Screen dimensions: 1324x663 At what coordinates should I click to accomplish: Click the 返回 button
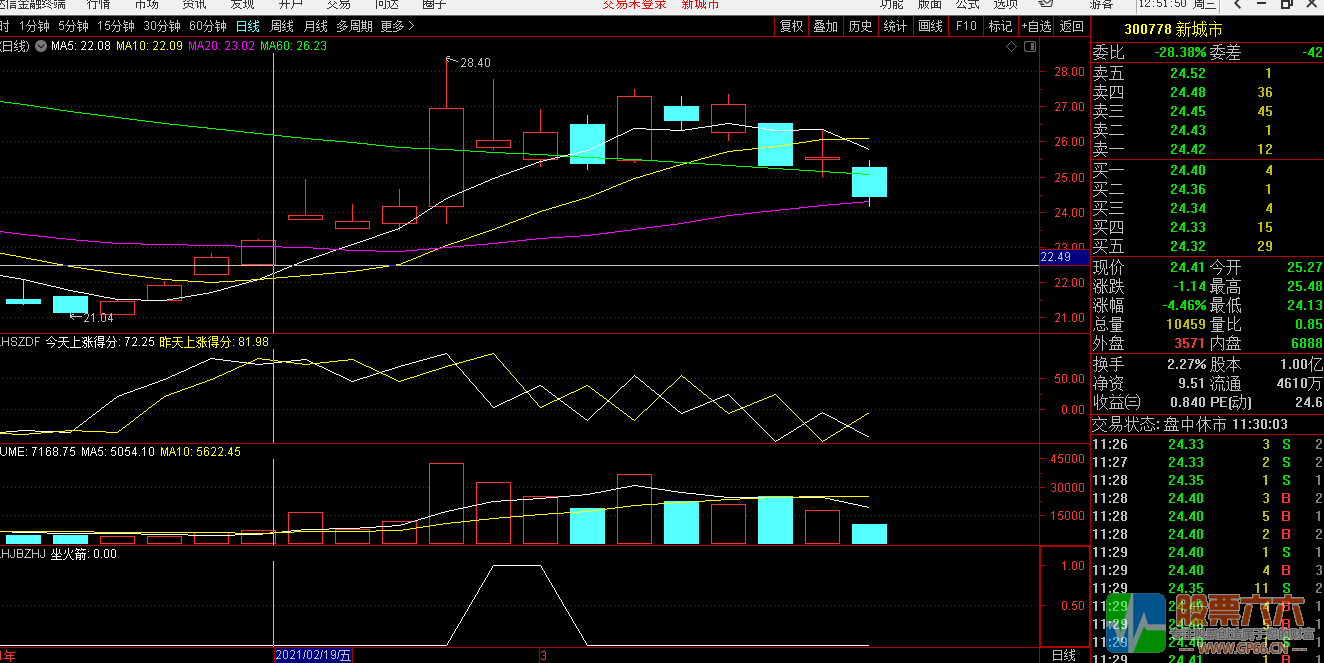pyautogui.click(x=1072, y=26)
